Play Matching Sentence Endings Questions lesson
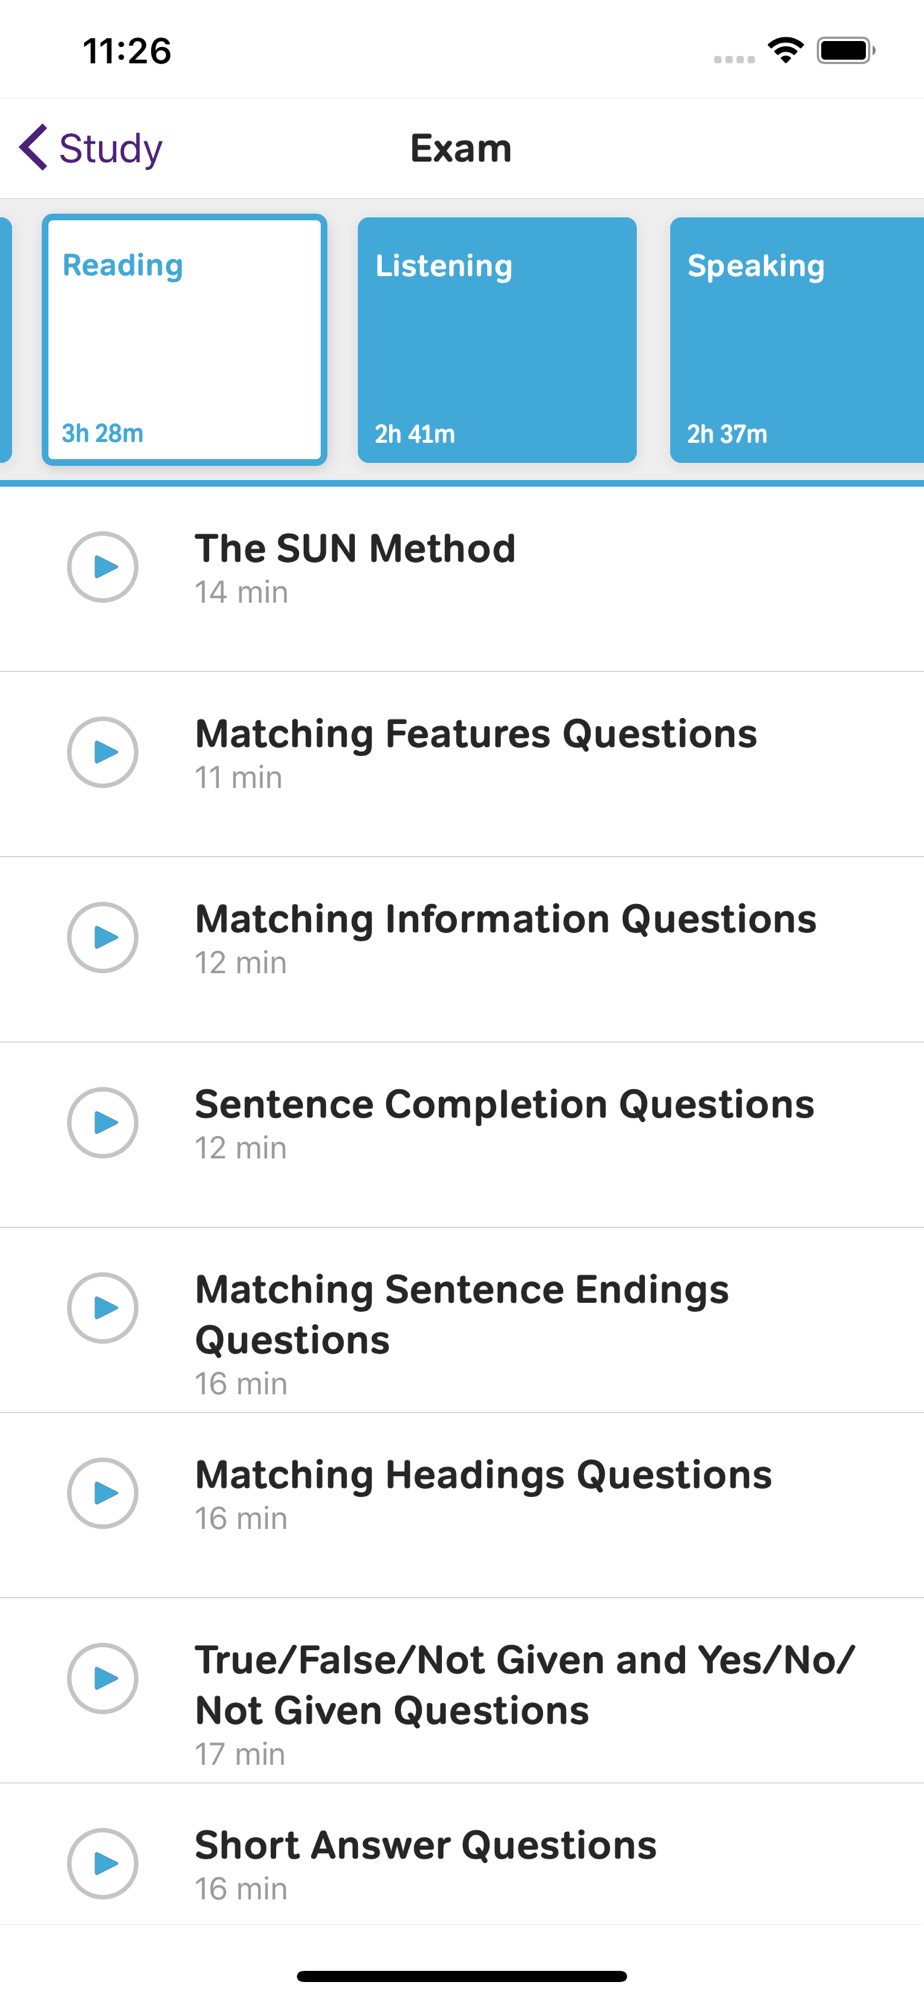 coord(102,1308)
